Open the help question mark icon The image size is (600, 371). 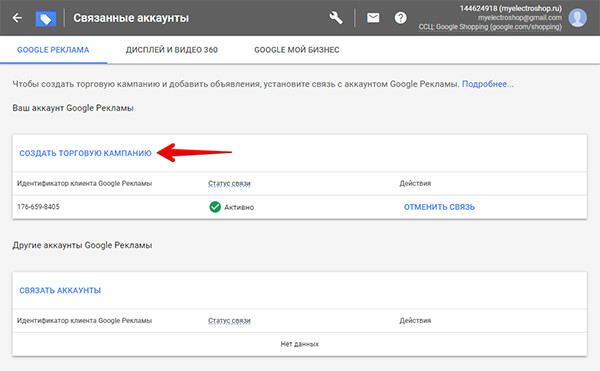click(400, 18)
